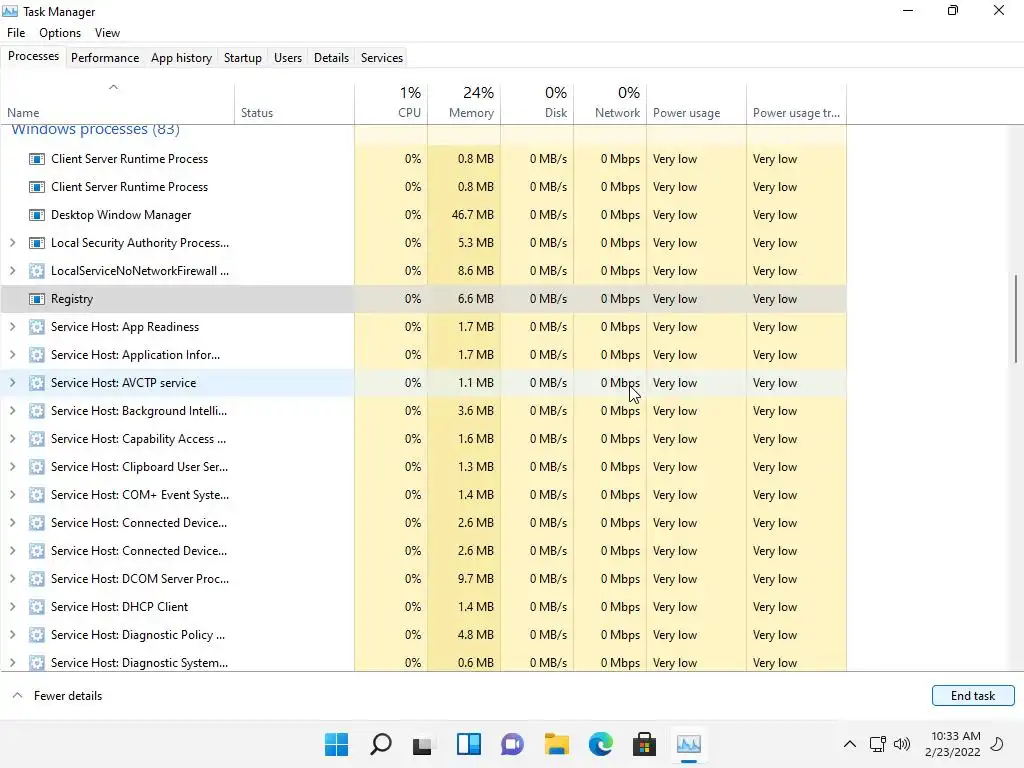Click the Service Host: Clipboard User Ser gear icon
Screen dimensions: 1024x768
point(37,467)
